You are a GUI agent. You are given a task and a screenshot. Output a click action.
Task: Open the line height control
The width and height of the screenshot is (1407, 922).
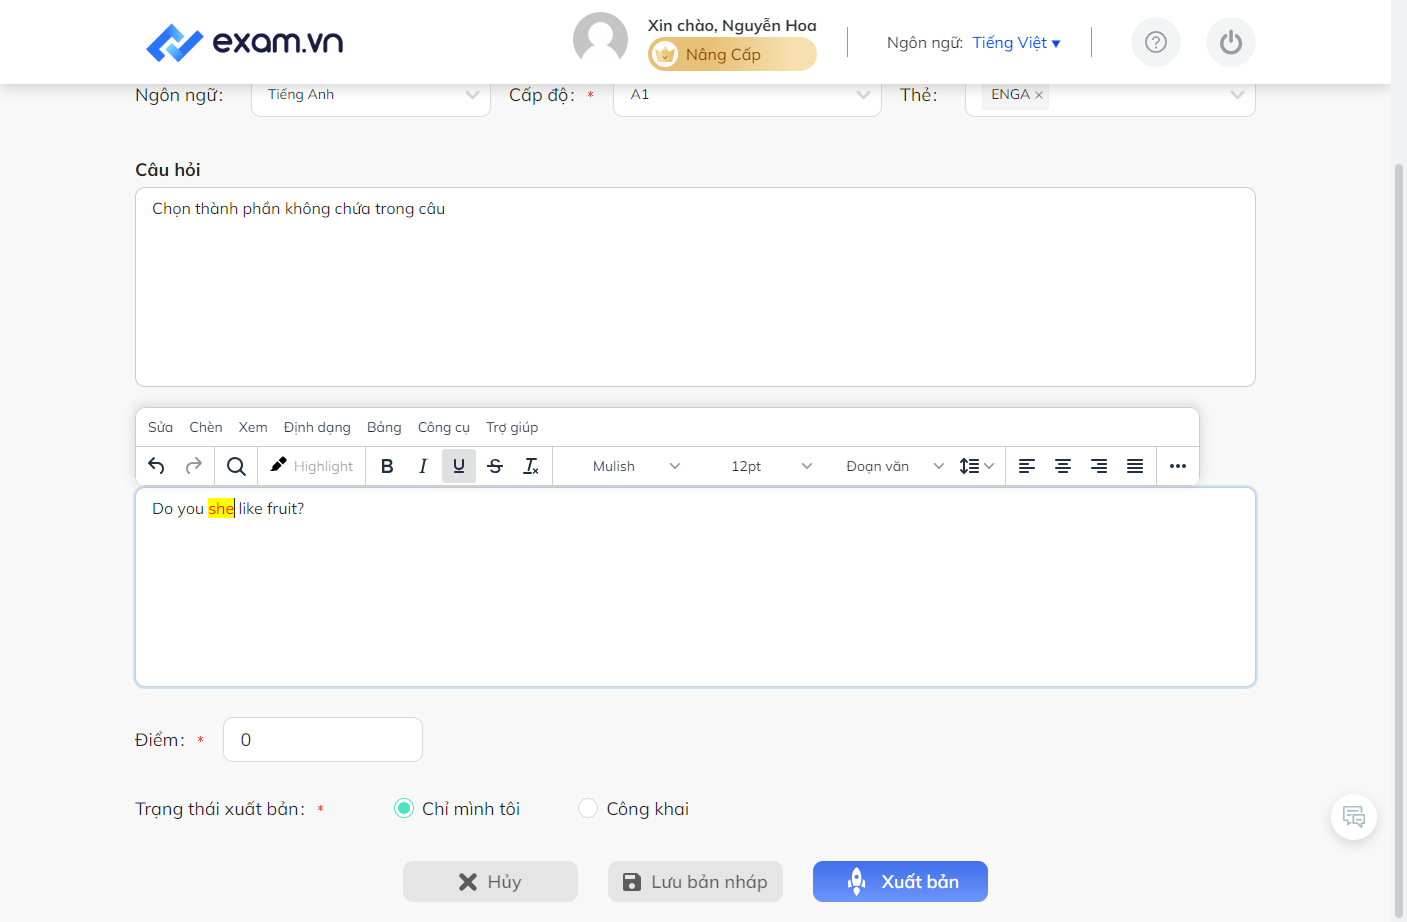click(x=976, y=466)
